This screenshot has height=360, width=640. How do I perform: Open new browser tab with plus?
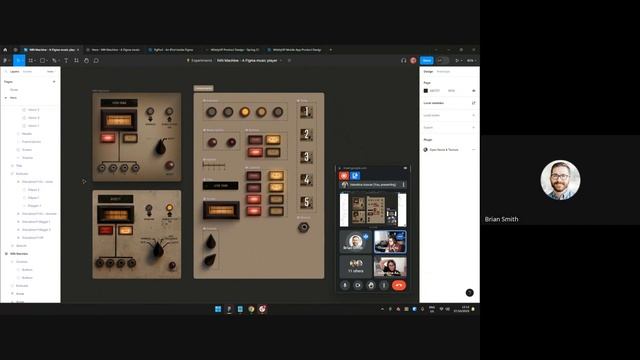pos(331,50)
